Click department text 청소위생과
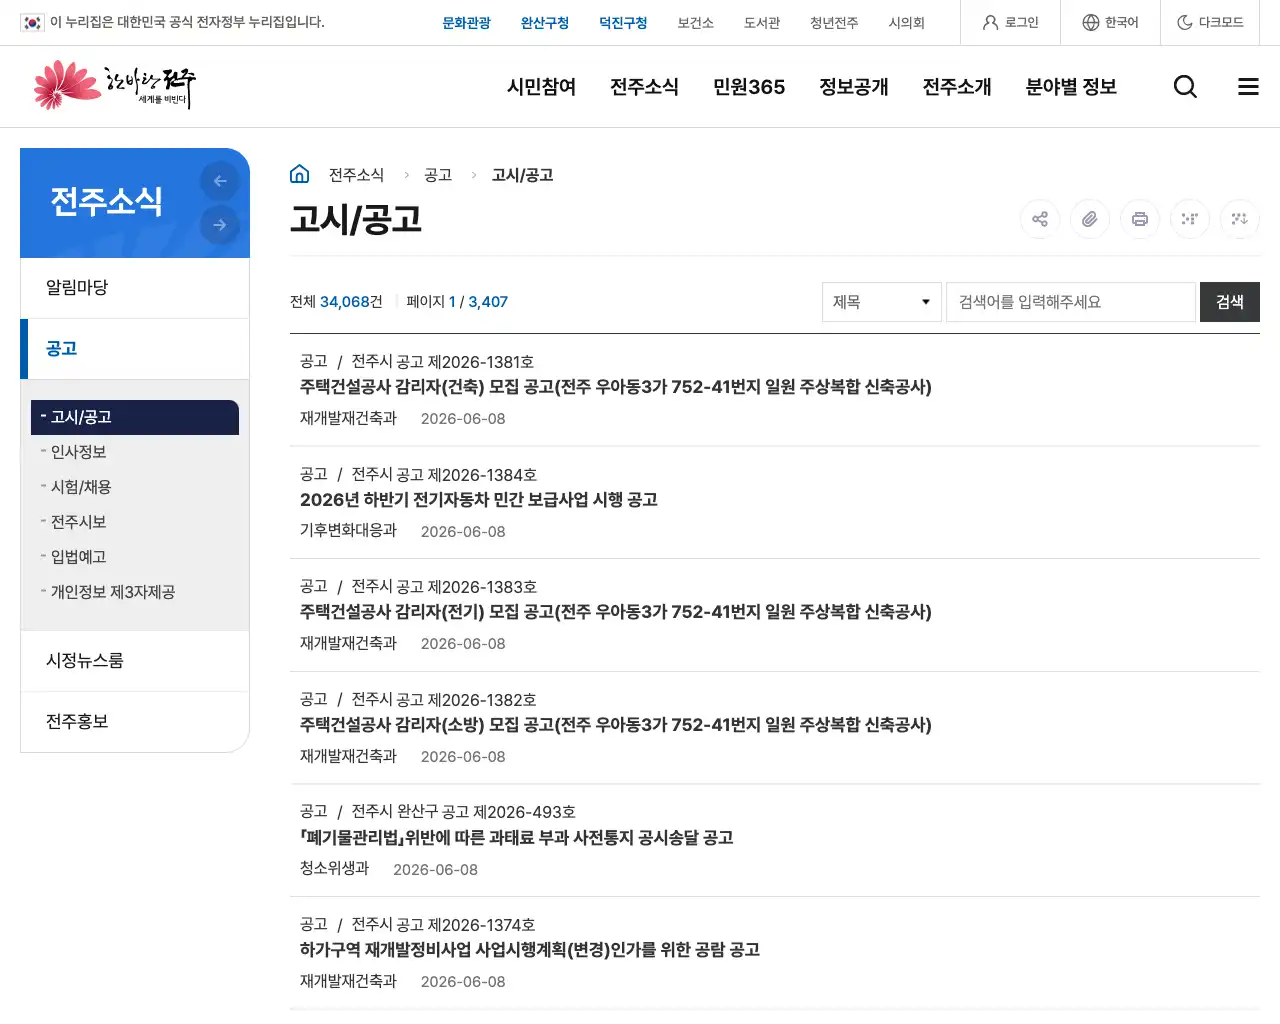 pyautogui.click(x=334, y=868)
